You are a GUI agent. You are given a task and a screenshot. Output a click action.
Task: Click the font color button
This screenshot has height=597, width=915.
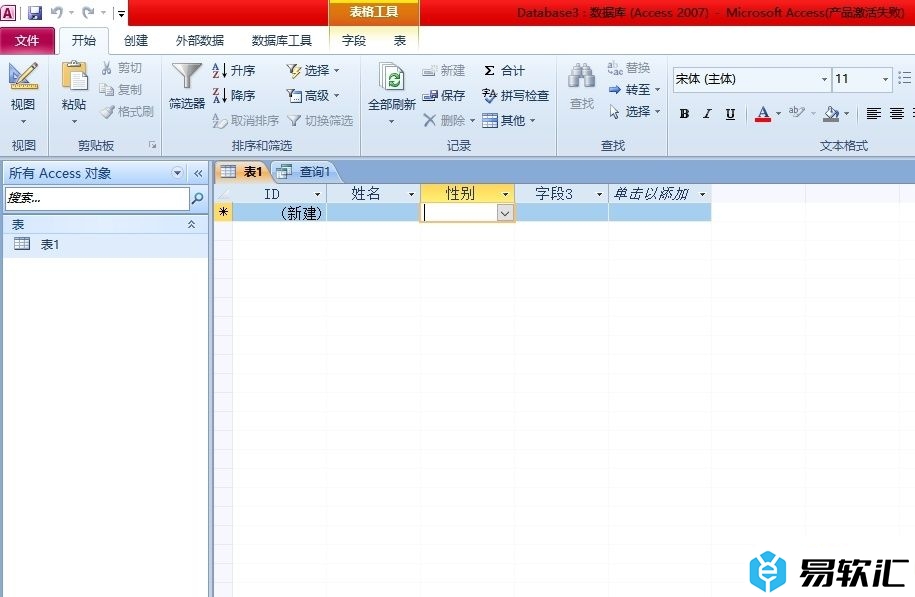pyautogui.click(x=763, y=114)
